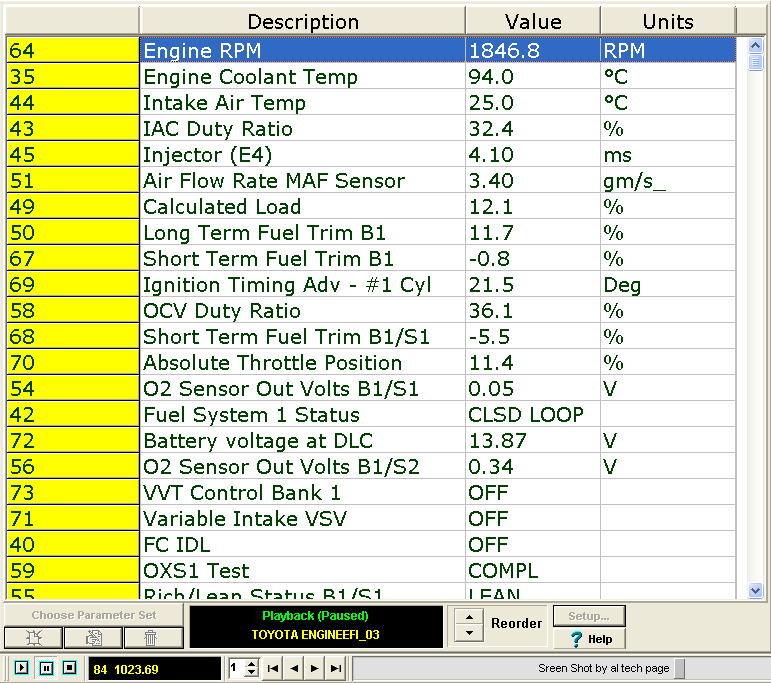771x683 pixels.
Task: Step forward one frame
Action: [314, 668]
